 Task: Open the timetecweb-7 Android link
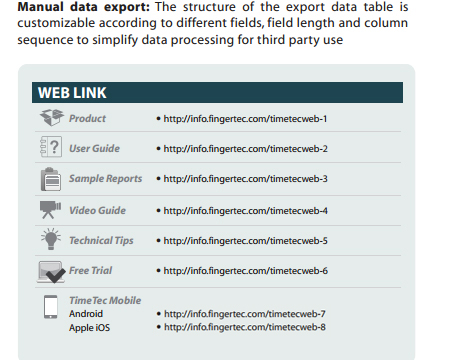pyautogui.click(x=245, y=314)
